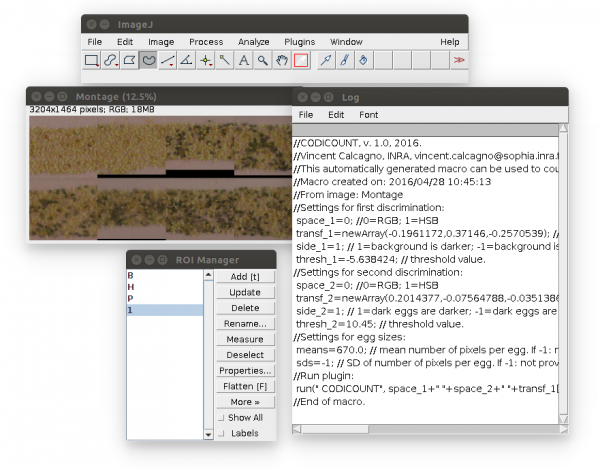Click the Measure button
The height and width of the screenshot is (469, 600).
(245, 339)
